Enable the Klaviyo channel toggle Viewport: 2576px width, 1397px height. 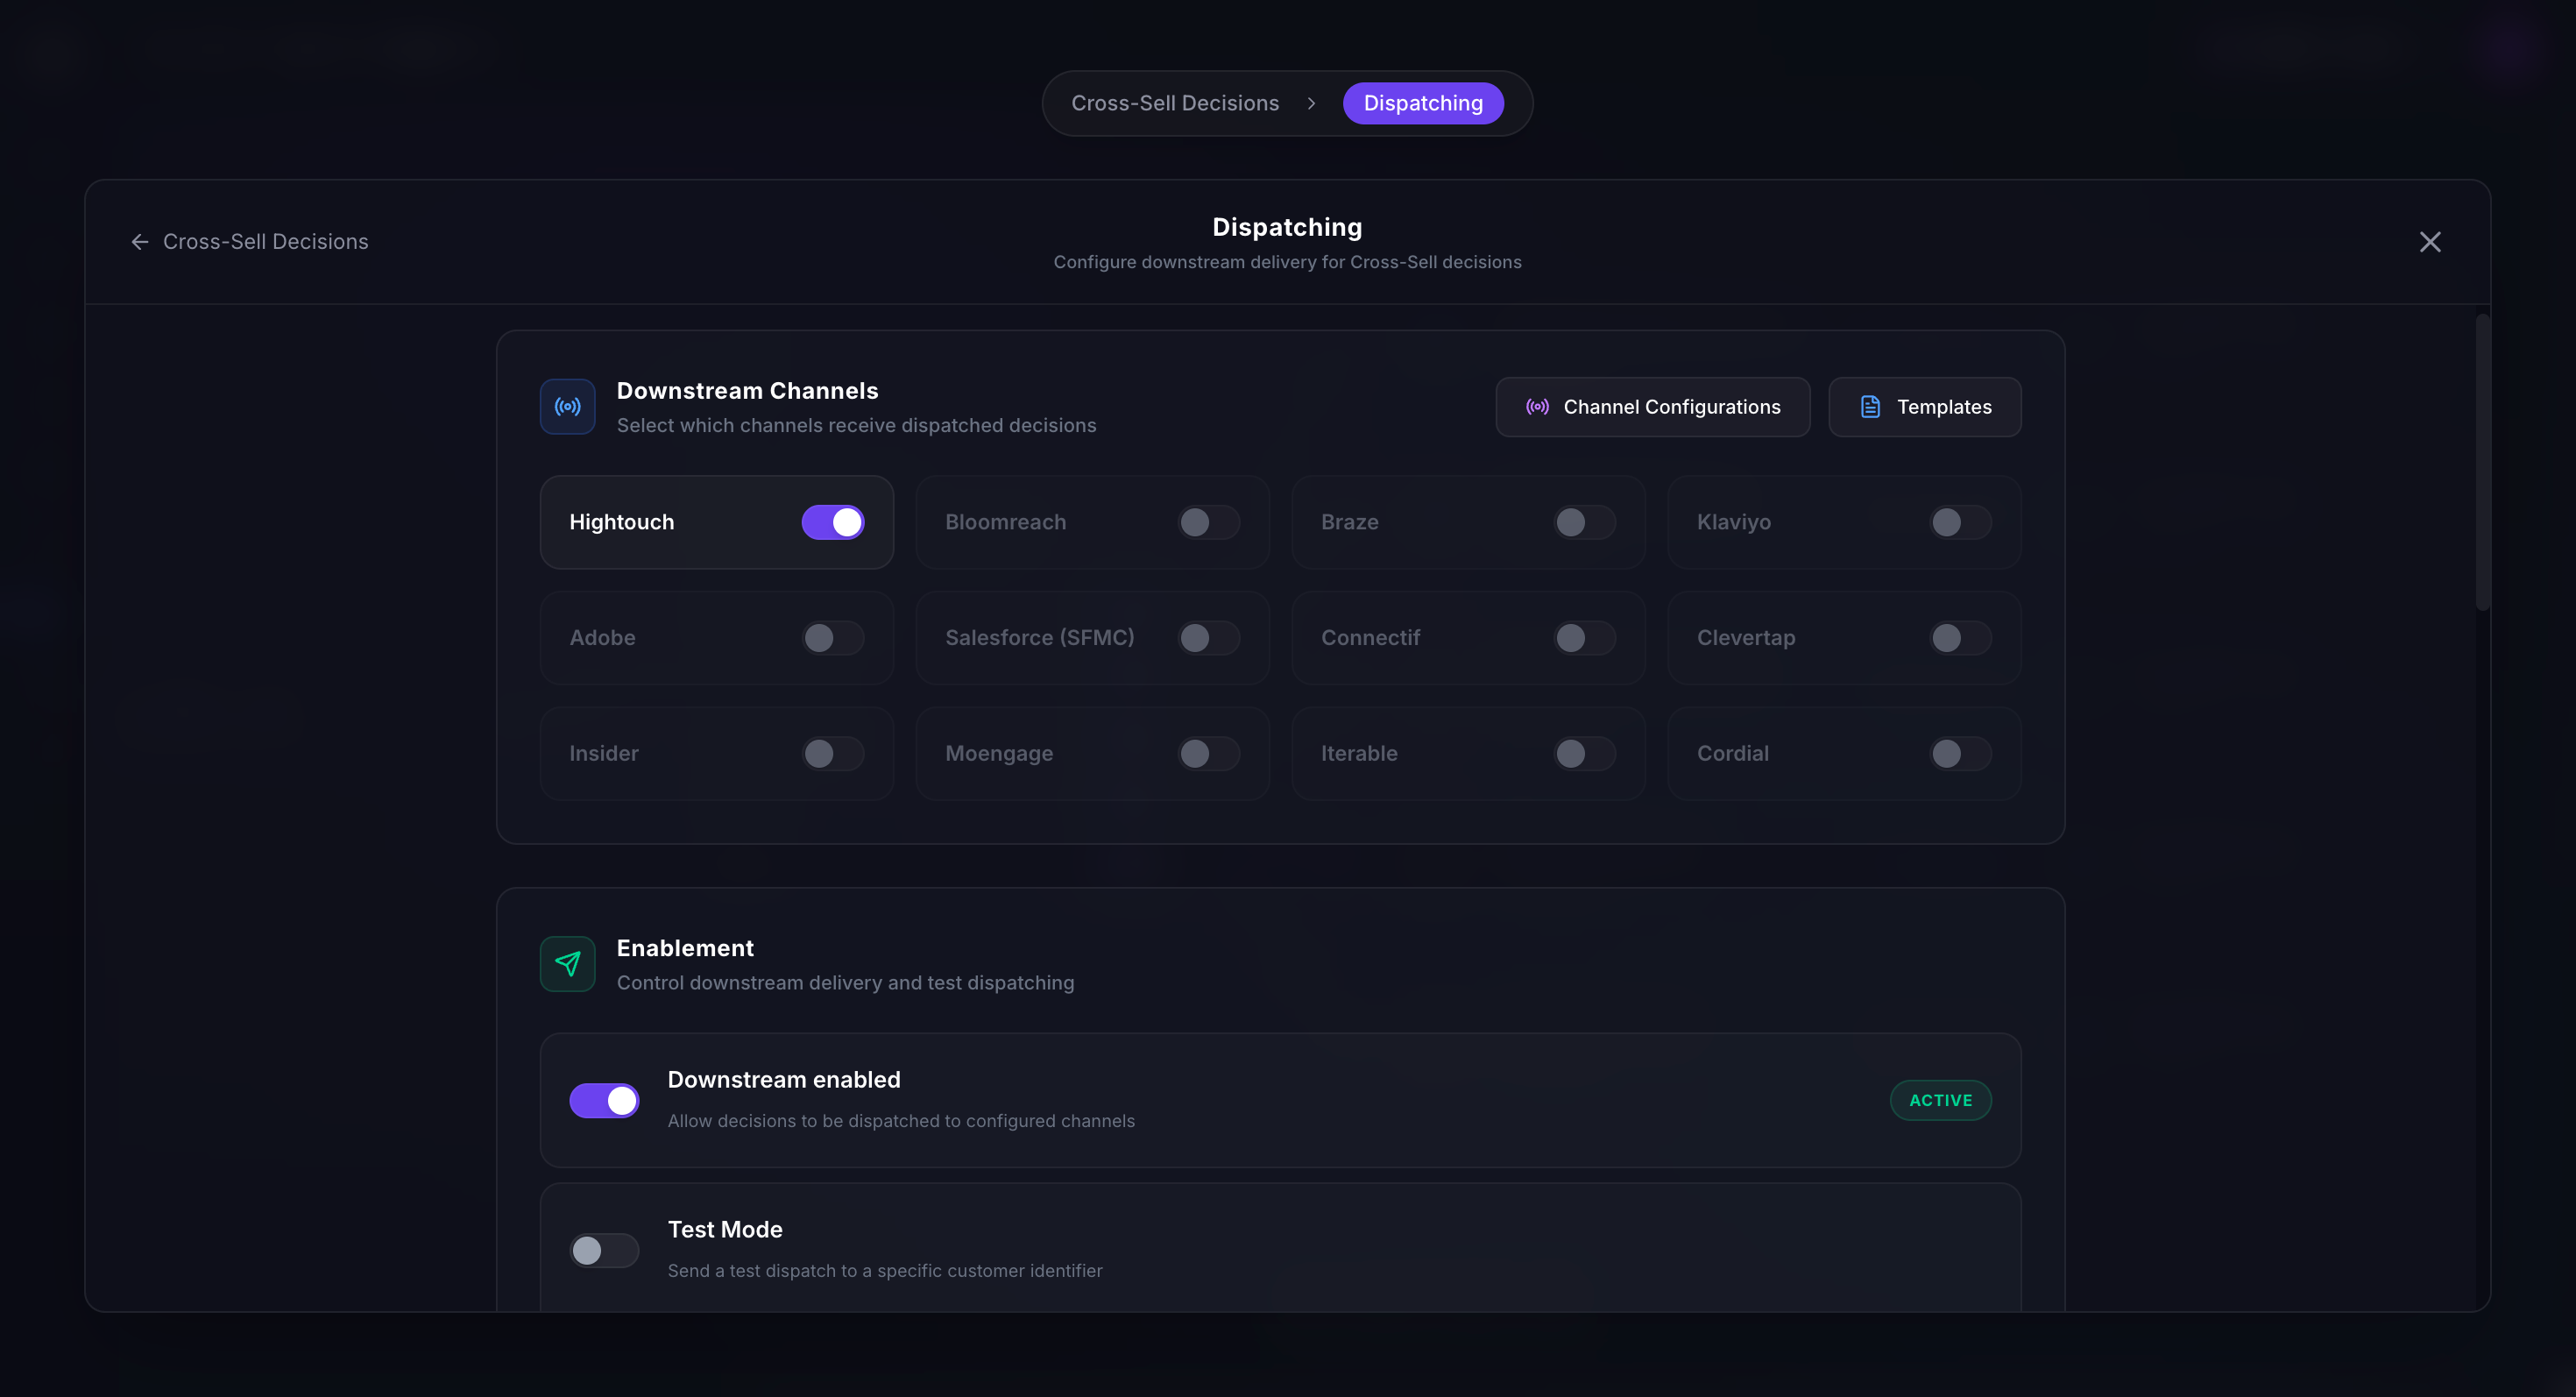point(1959,522)
